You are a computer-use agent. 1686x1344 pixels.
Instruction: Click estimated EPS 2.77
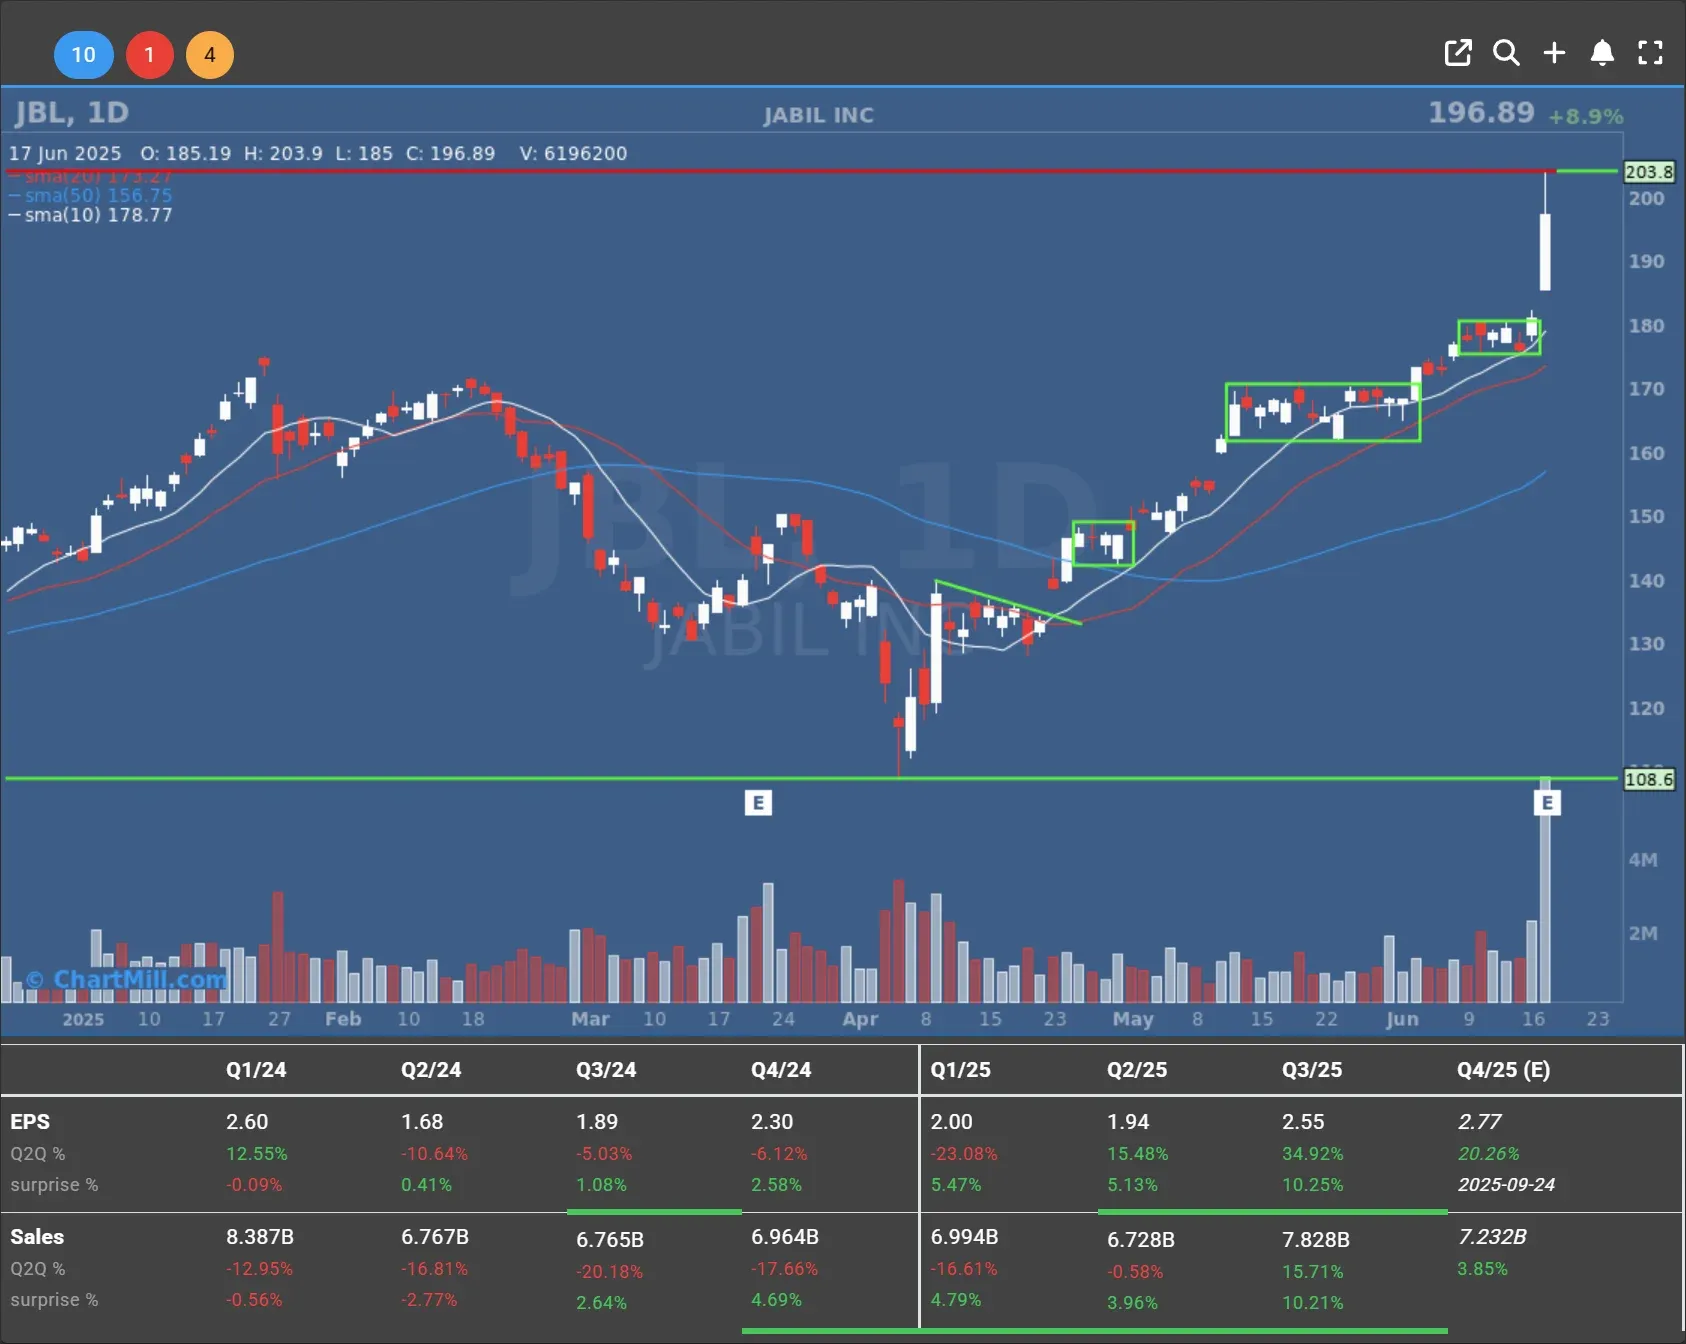pyautogui.click(x=1480, y=1122)
